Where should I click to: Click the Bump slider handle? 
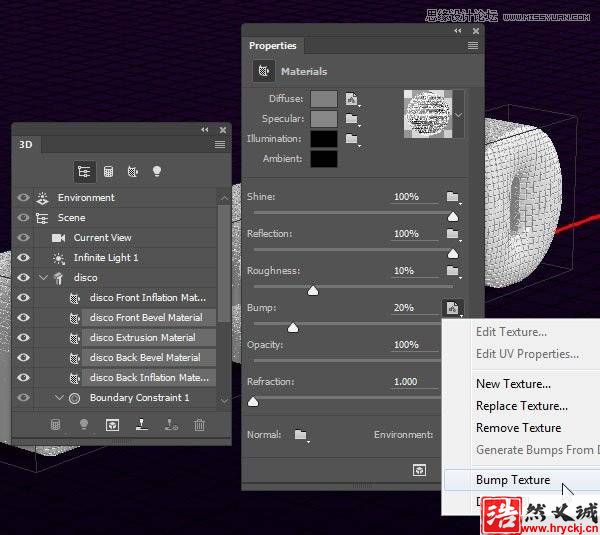(293, 328)
